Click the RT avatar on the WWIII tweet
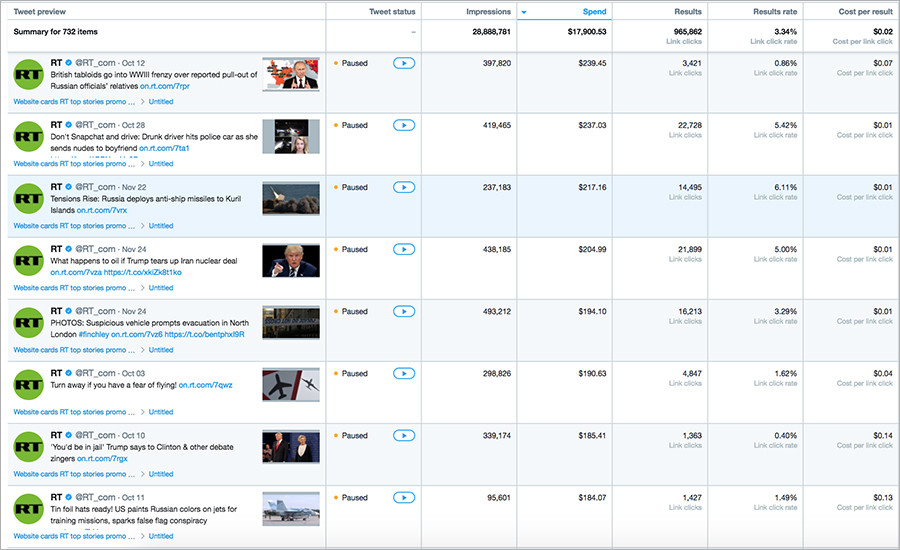 (x=28, y=76)
